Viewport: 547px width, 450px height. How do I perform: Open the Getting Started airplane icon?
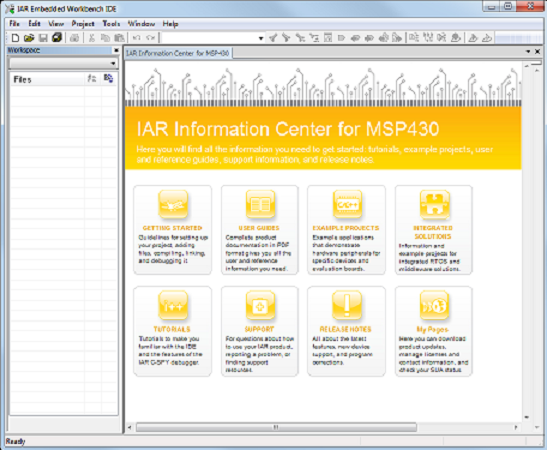coord(173,204)
